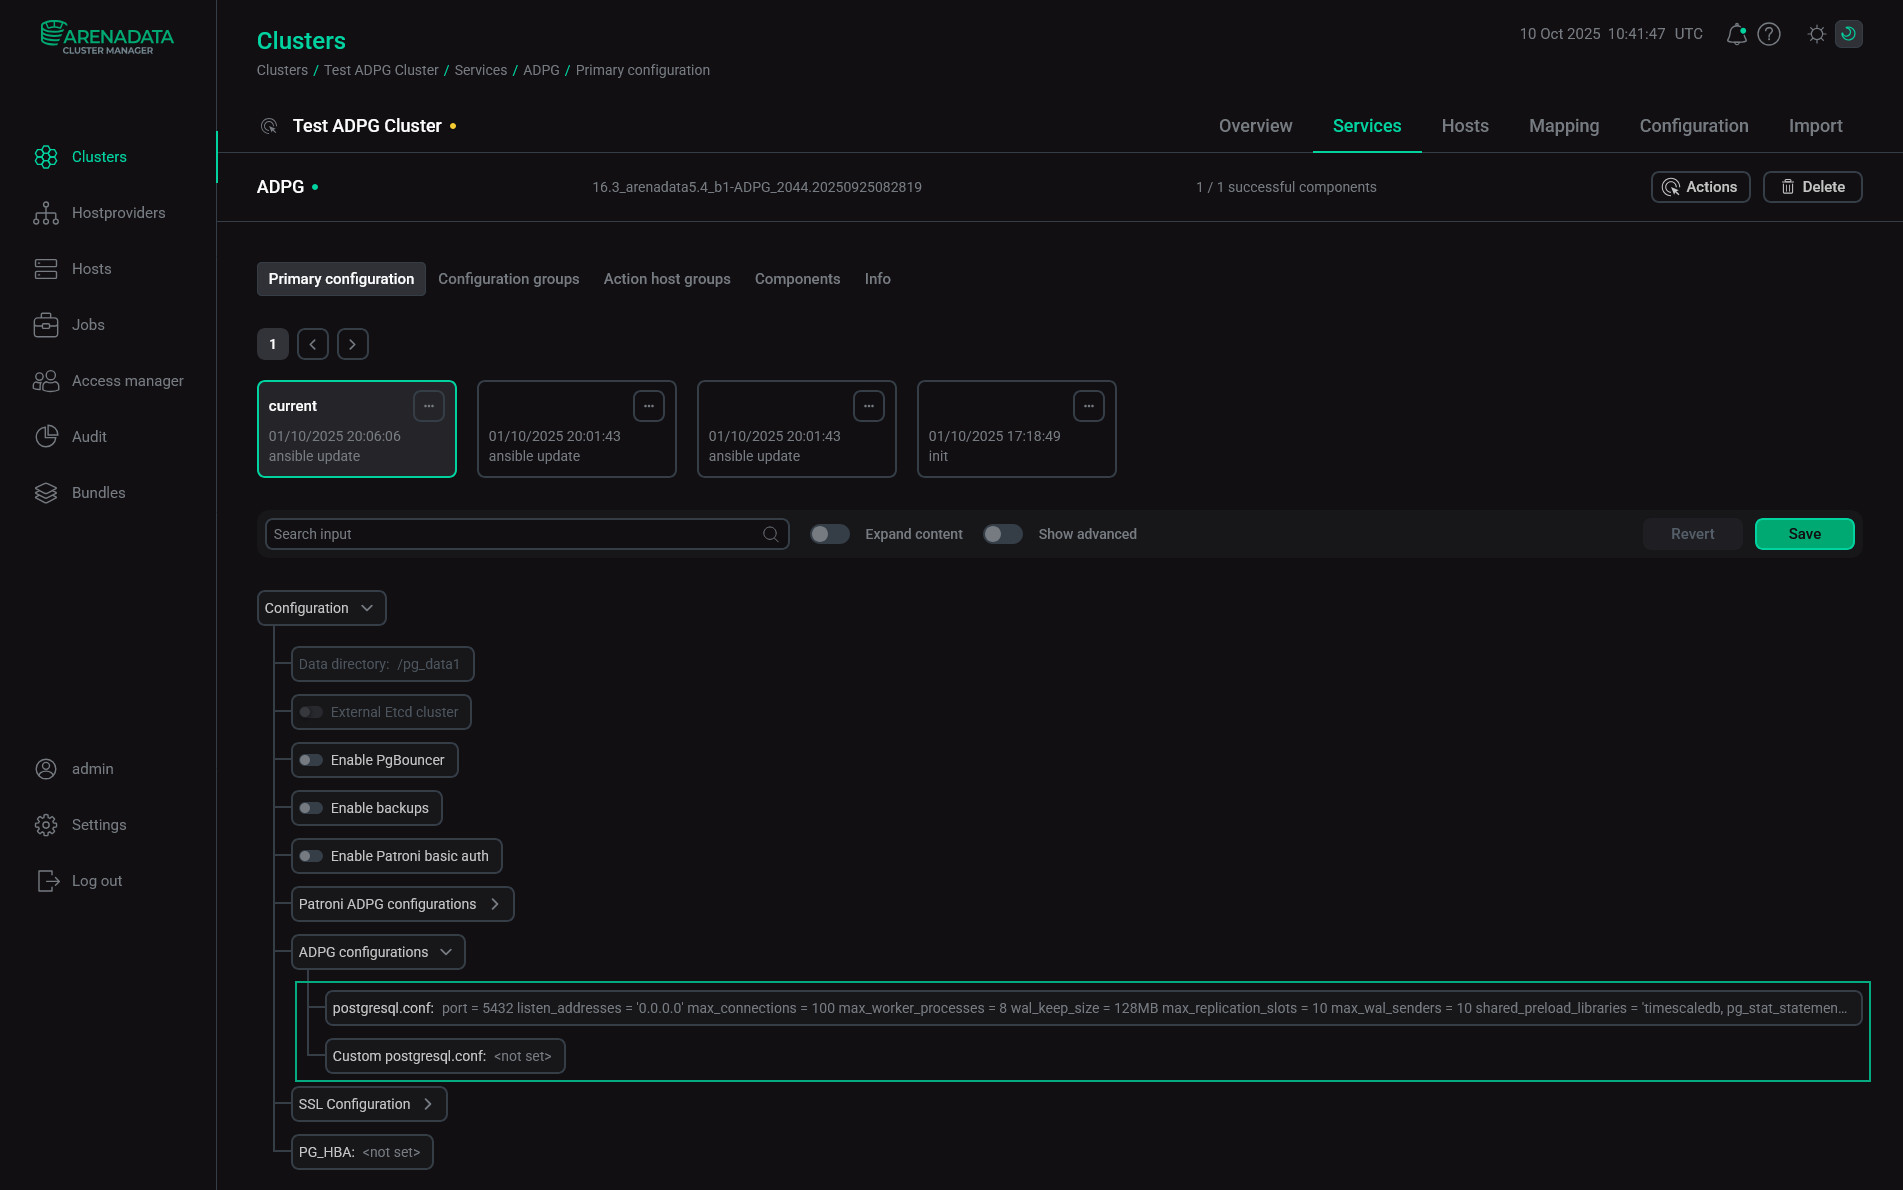Screen dimensions: 1903x1190
Task: Turn on the Expand content switch
Action: (x=829, y=534)
